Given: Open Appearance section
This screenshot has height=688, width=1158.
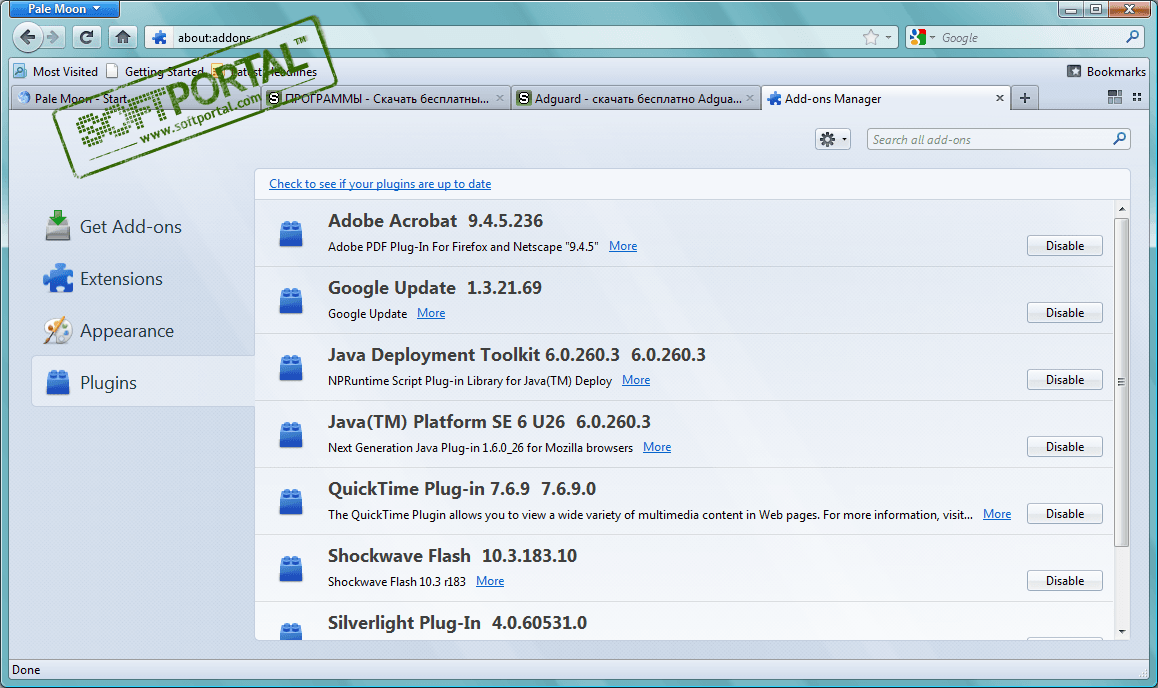Looking at the screenshot, I should 109,331.
